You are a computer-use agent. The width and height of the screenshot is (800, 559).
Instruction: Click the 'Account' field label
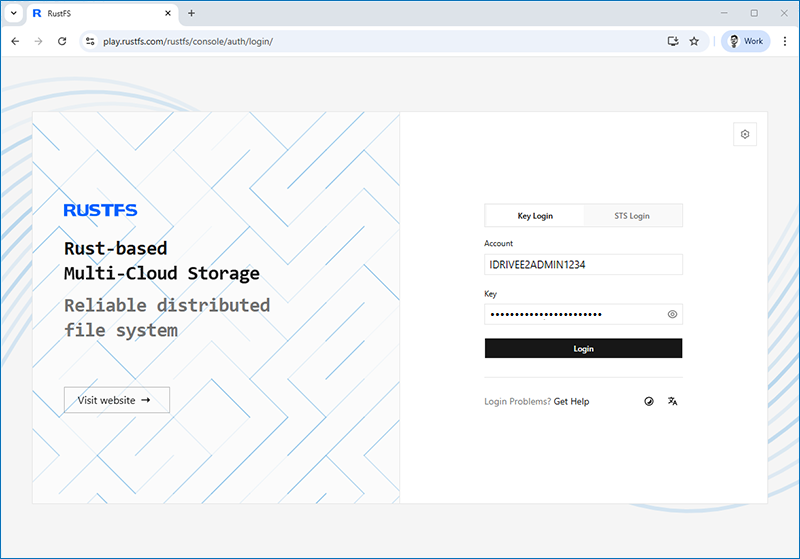498,243
